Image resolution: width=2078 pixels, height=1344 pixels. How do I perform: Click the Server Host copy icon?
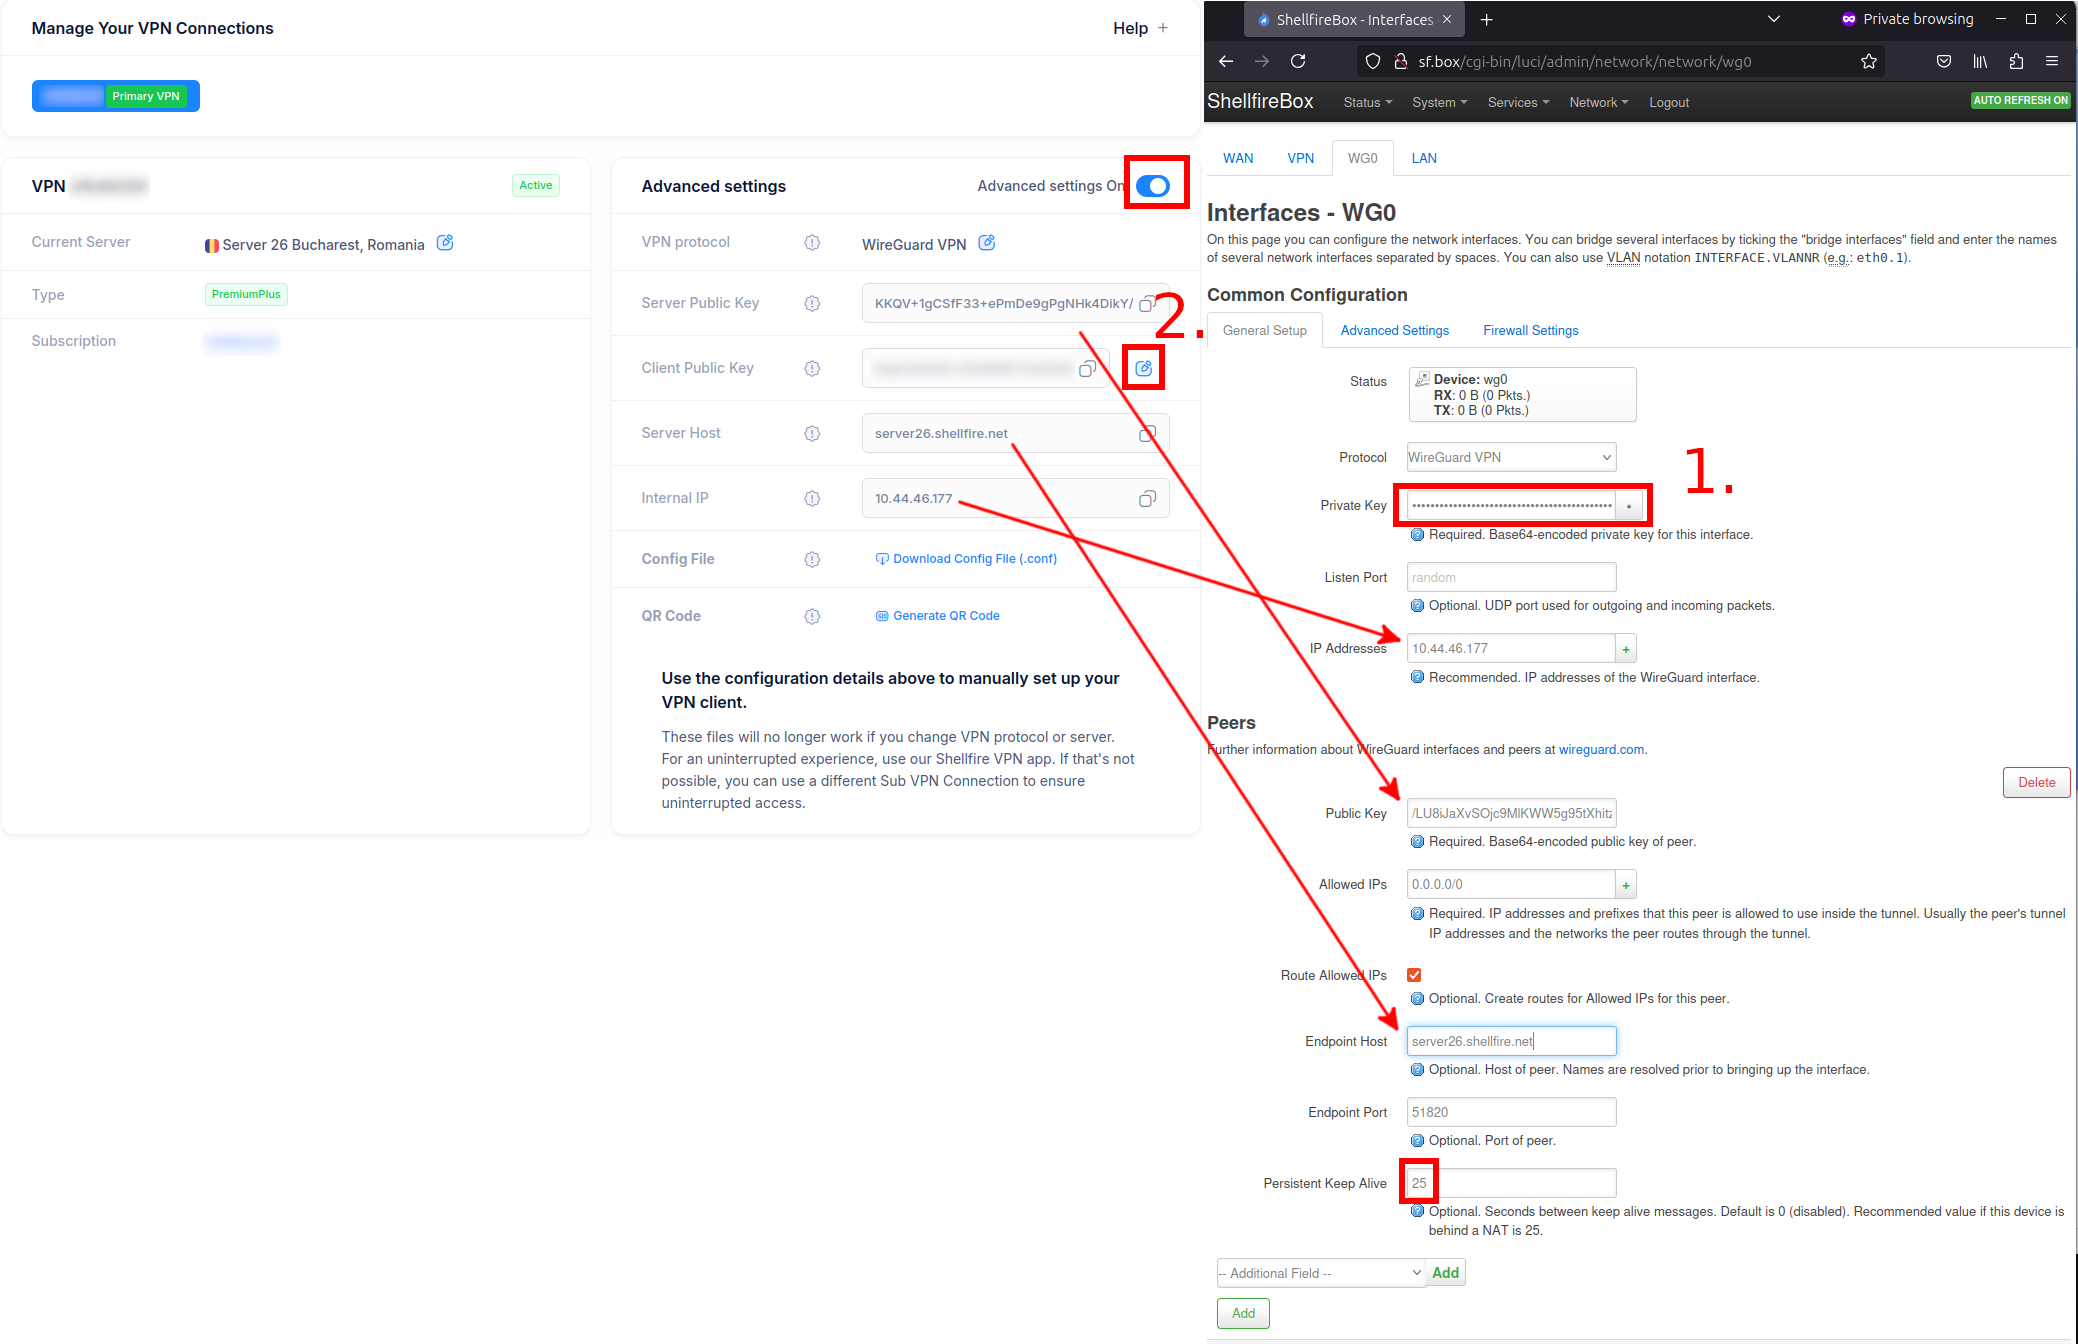[1147, 433]
